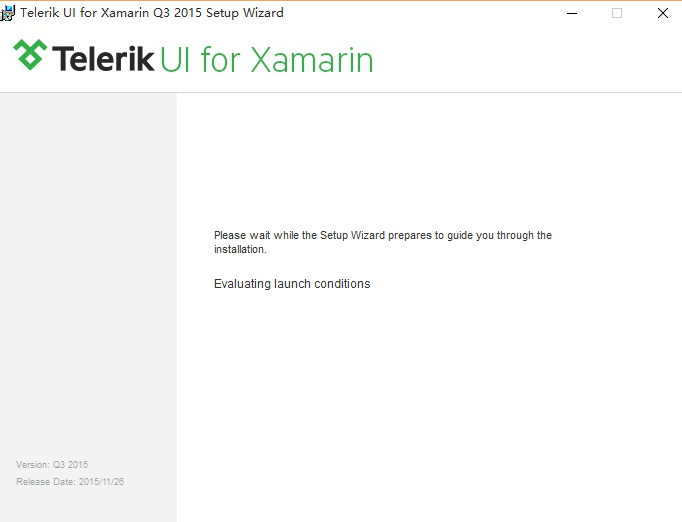Viewport: 682px width, 522px height.
Task: Click 'Setup Wizard' in the title bar text
Action: click(246, 13)
